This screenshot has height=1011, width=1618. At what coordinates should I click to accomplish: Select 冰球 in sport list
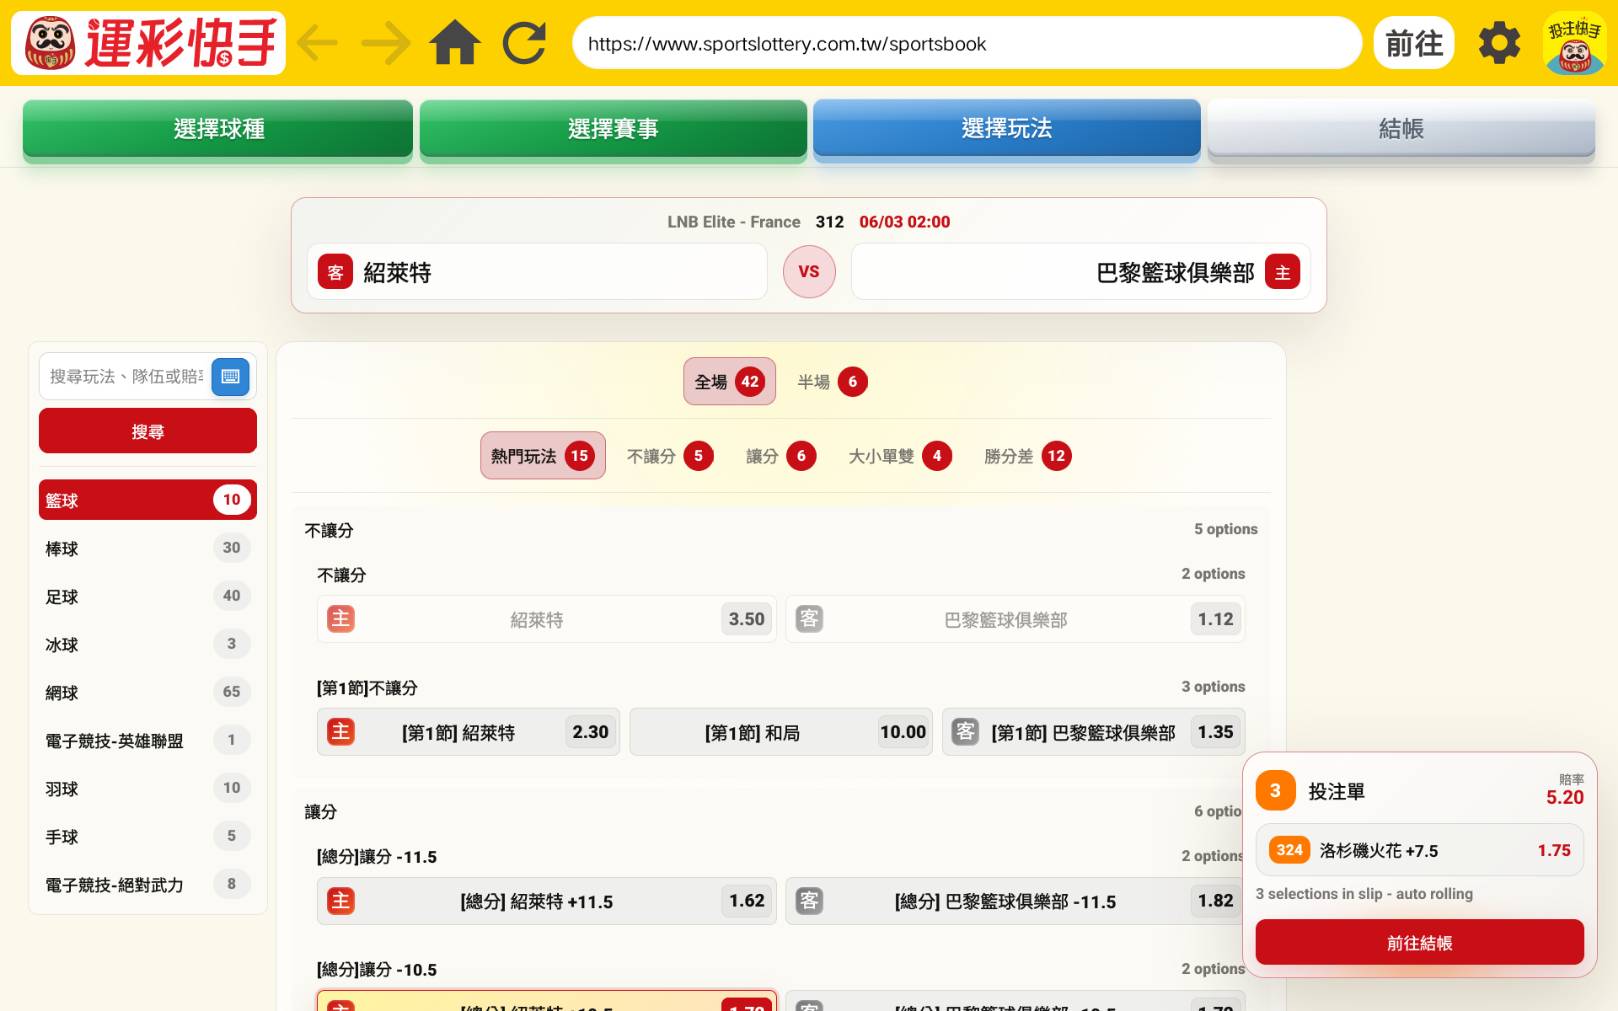click(148, 644)
